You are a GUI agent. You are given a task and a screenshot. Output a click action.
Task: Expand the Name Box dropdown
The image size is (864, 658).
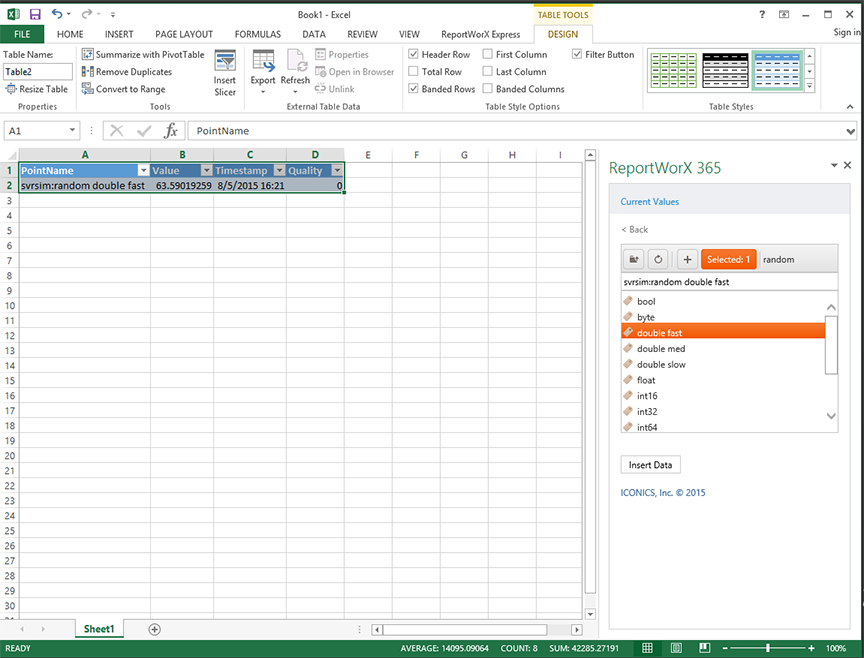(73, 131)
